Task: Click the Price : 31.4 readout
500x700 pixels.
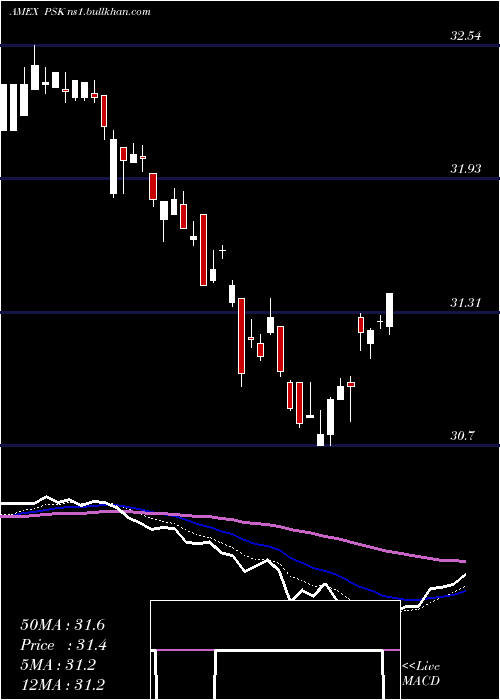Action: (x=63, y=645)
